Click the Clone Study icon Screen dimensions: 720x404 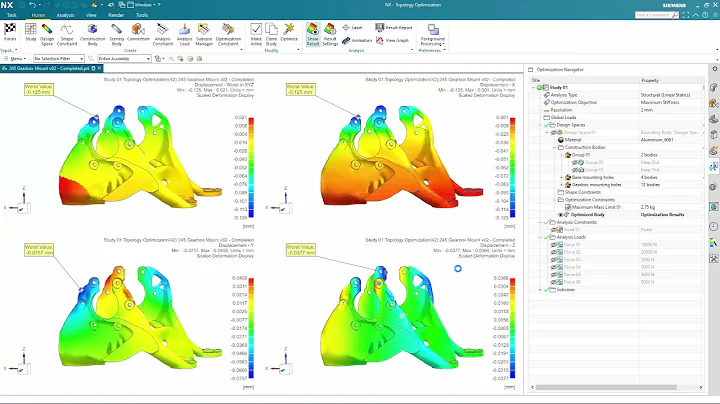pyautogui.click(x=271, y=30)
